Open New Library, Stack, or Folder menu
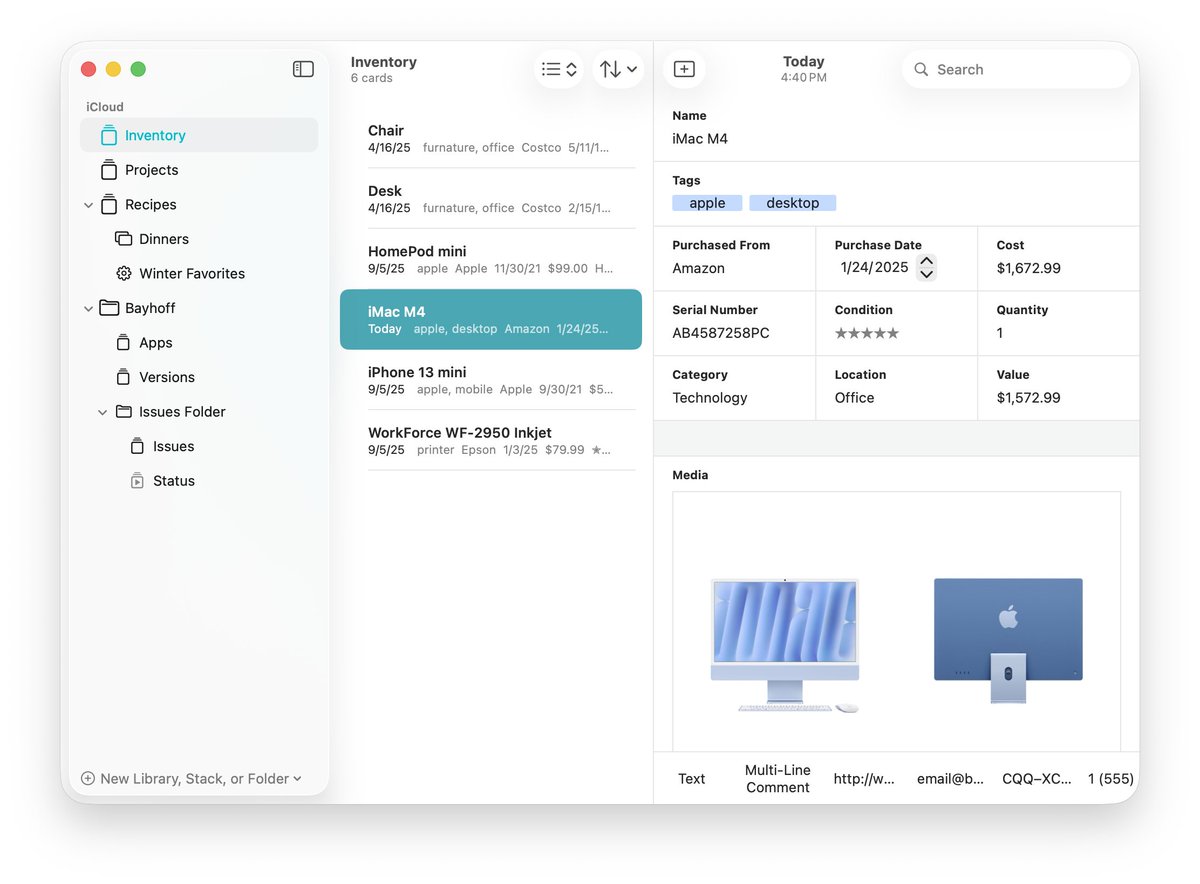 tap(192, 778)
